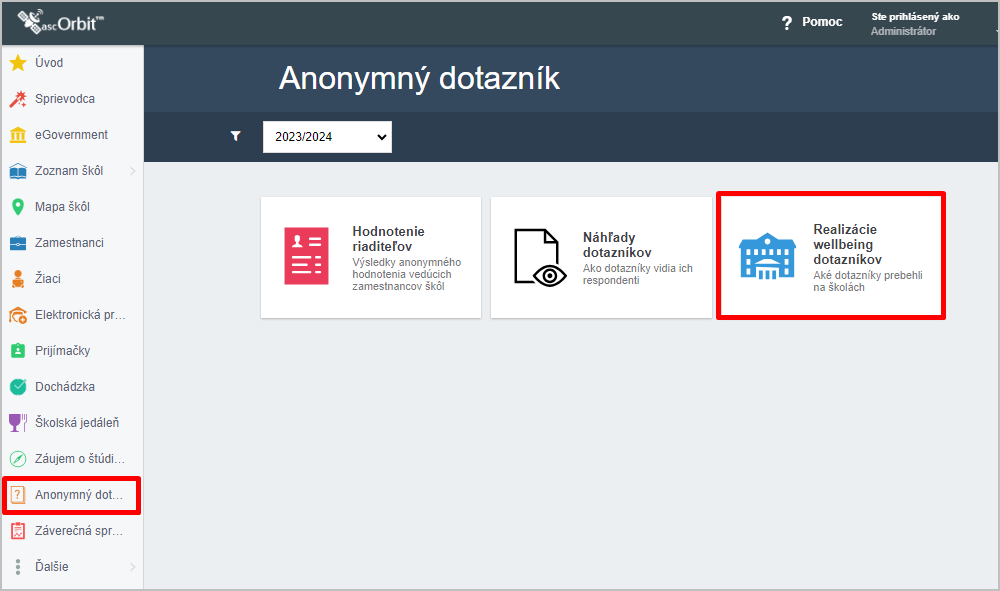Open Záujem o štúdi… sidebar item
The width and height of the screenshot is (1000, 591).
(x=72, y=458)
